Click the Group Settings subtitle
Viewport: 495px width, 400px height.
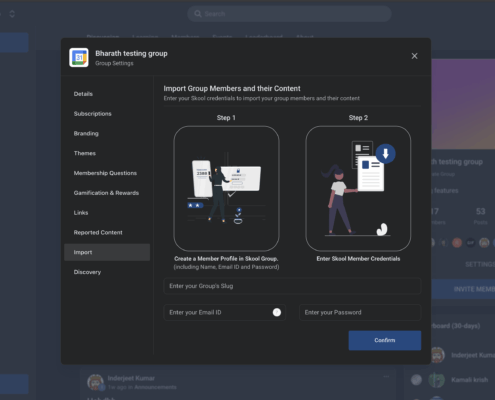(114, 63)
